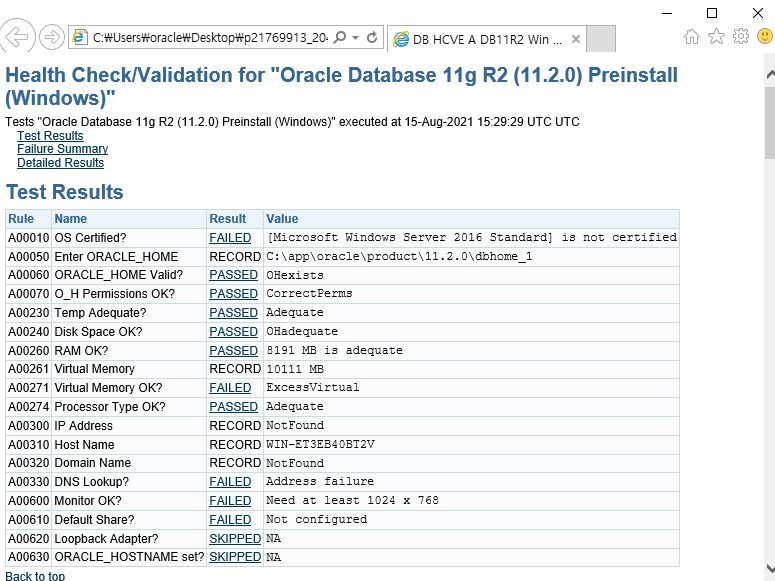The height and width of the screenshot is (581, 775).
Task: Open the SKIPPED link for ORACLE_HOSTNAME set?
Action: (x=235, y=557)
